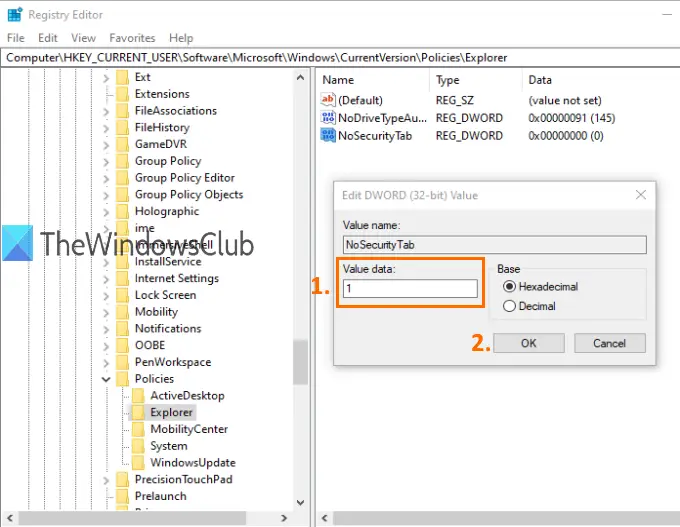The image size is (680, 527).
Task: Click the Holographic folder icon
Action: [x=123, y=211]
